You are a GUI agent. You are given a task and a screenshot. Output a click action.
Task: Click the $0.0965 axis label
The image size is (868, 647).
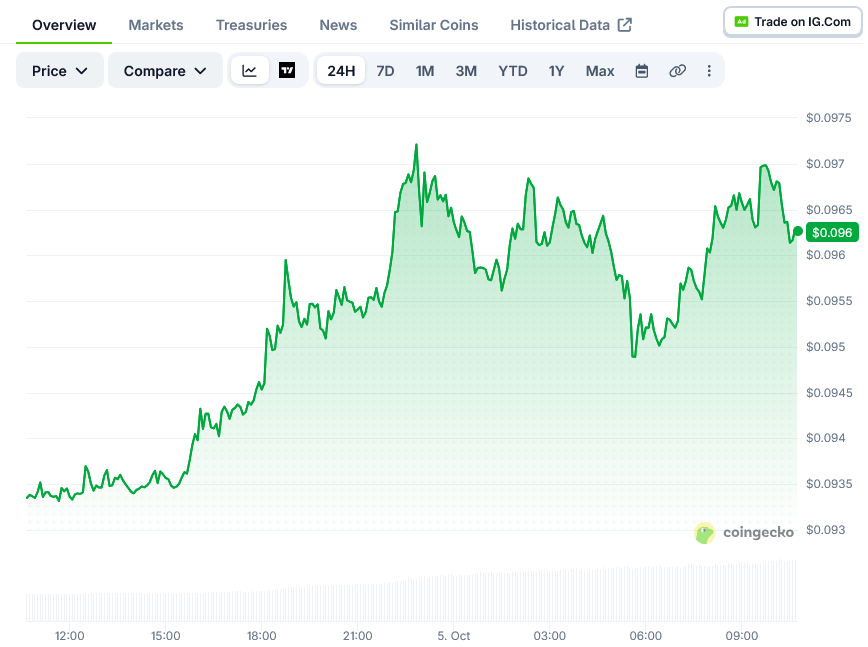click(x=829, y=210)
